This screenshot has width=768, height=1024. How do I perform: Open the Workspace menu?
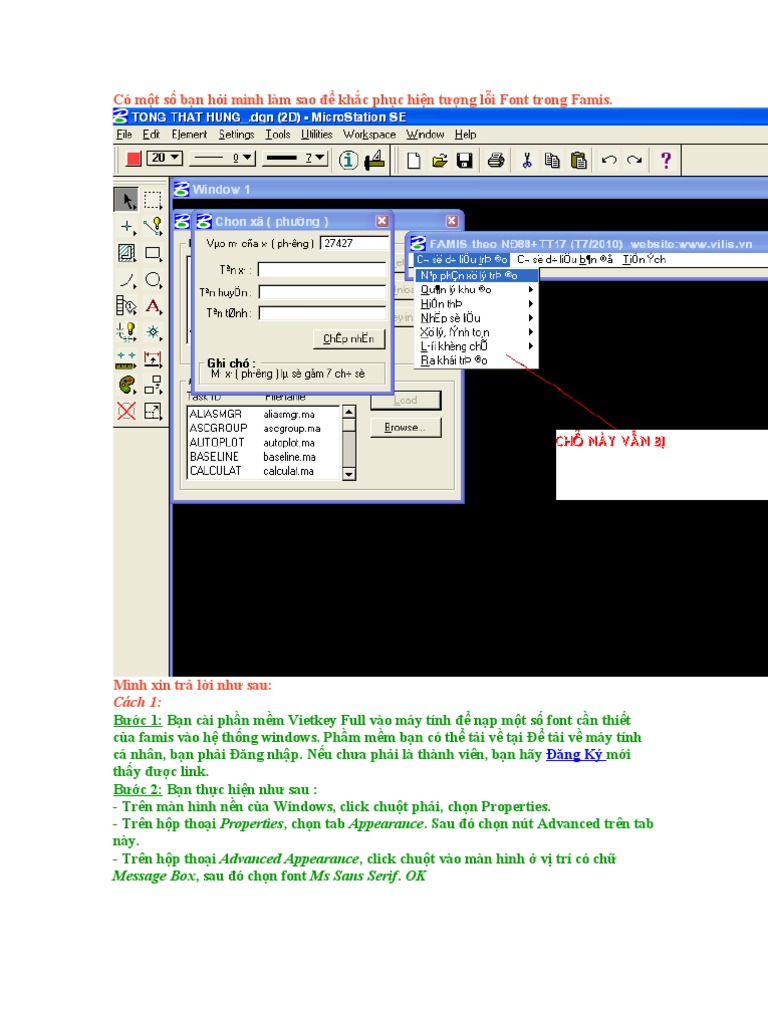(370, 135)
